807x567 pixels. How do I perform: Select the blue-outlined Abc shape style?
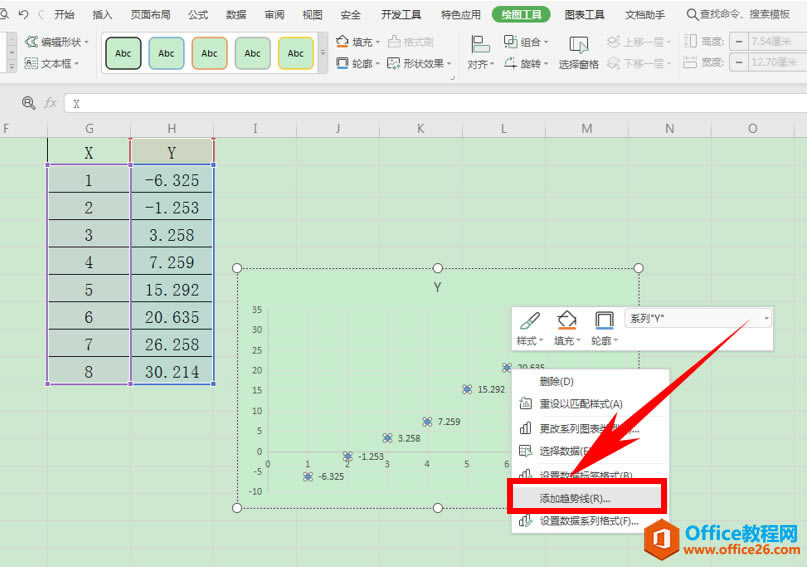tap(166, 53)
